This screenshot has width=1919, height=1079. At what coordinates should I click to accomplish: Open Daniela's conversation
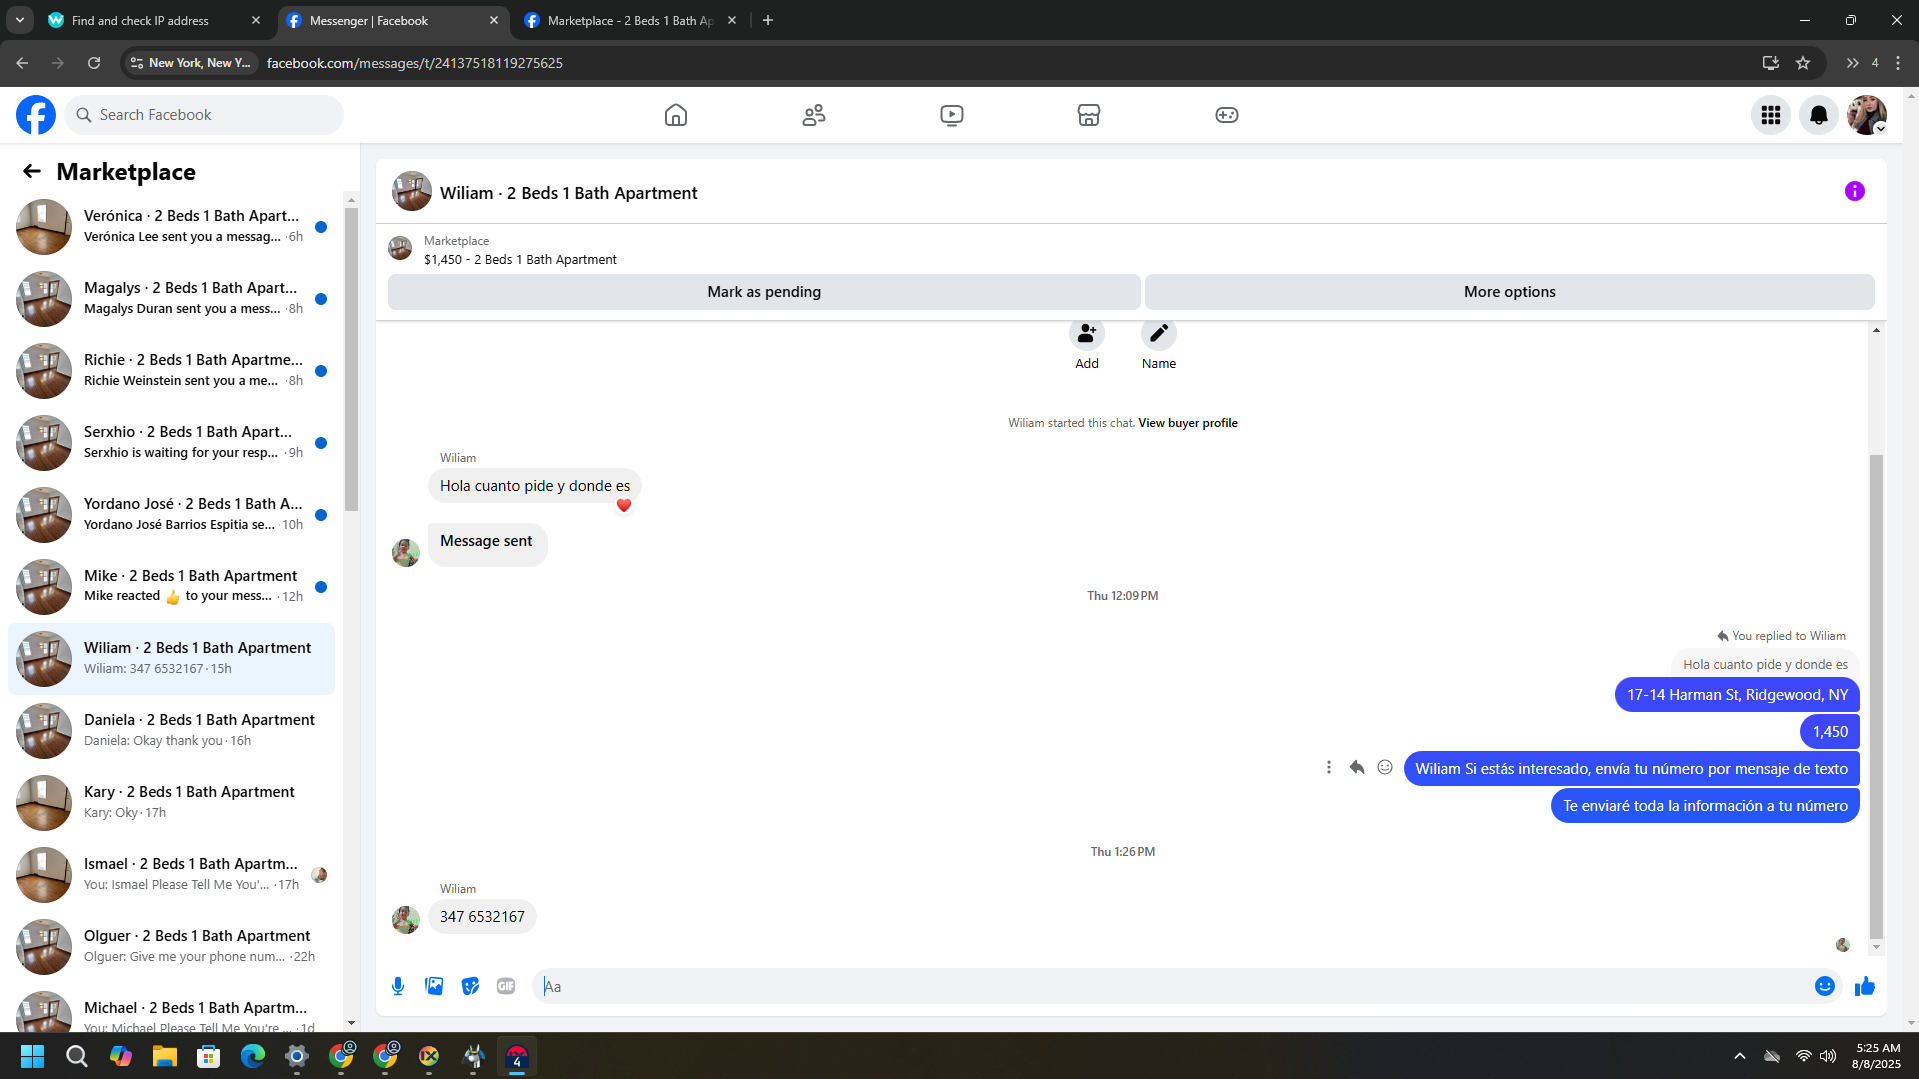coord(172,731)
